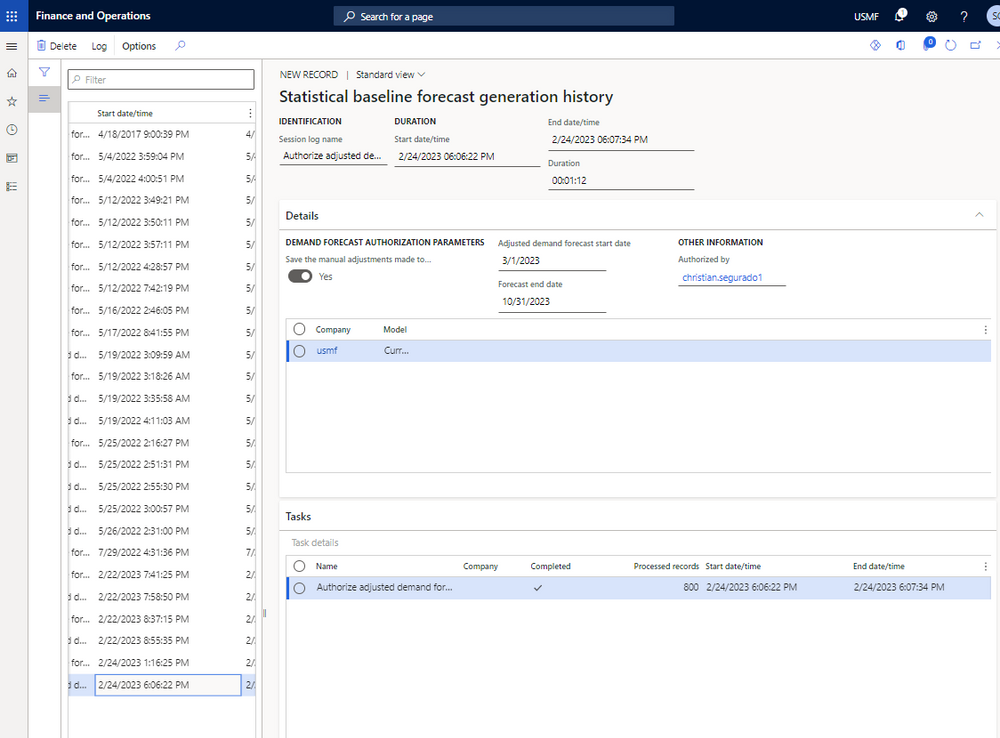Click the filter funnel icon

click(44, 72)
